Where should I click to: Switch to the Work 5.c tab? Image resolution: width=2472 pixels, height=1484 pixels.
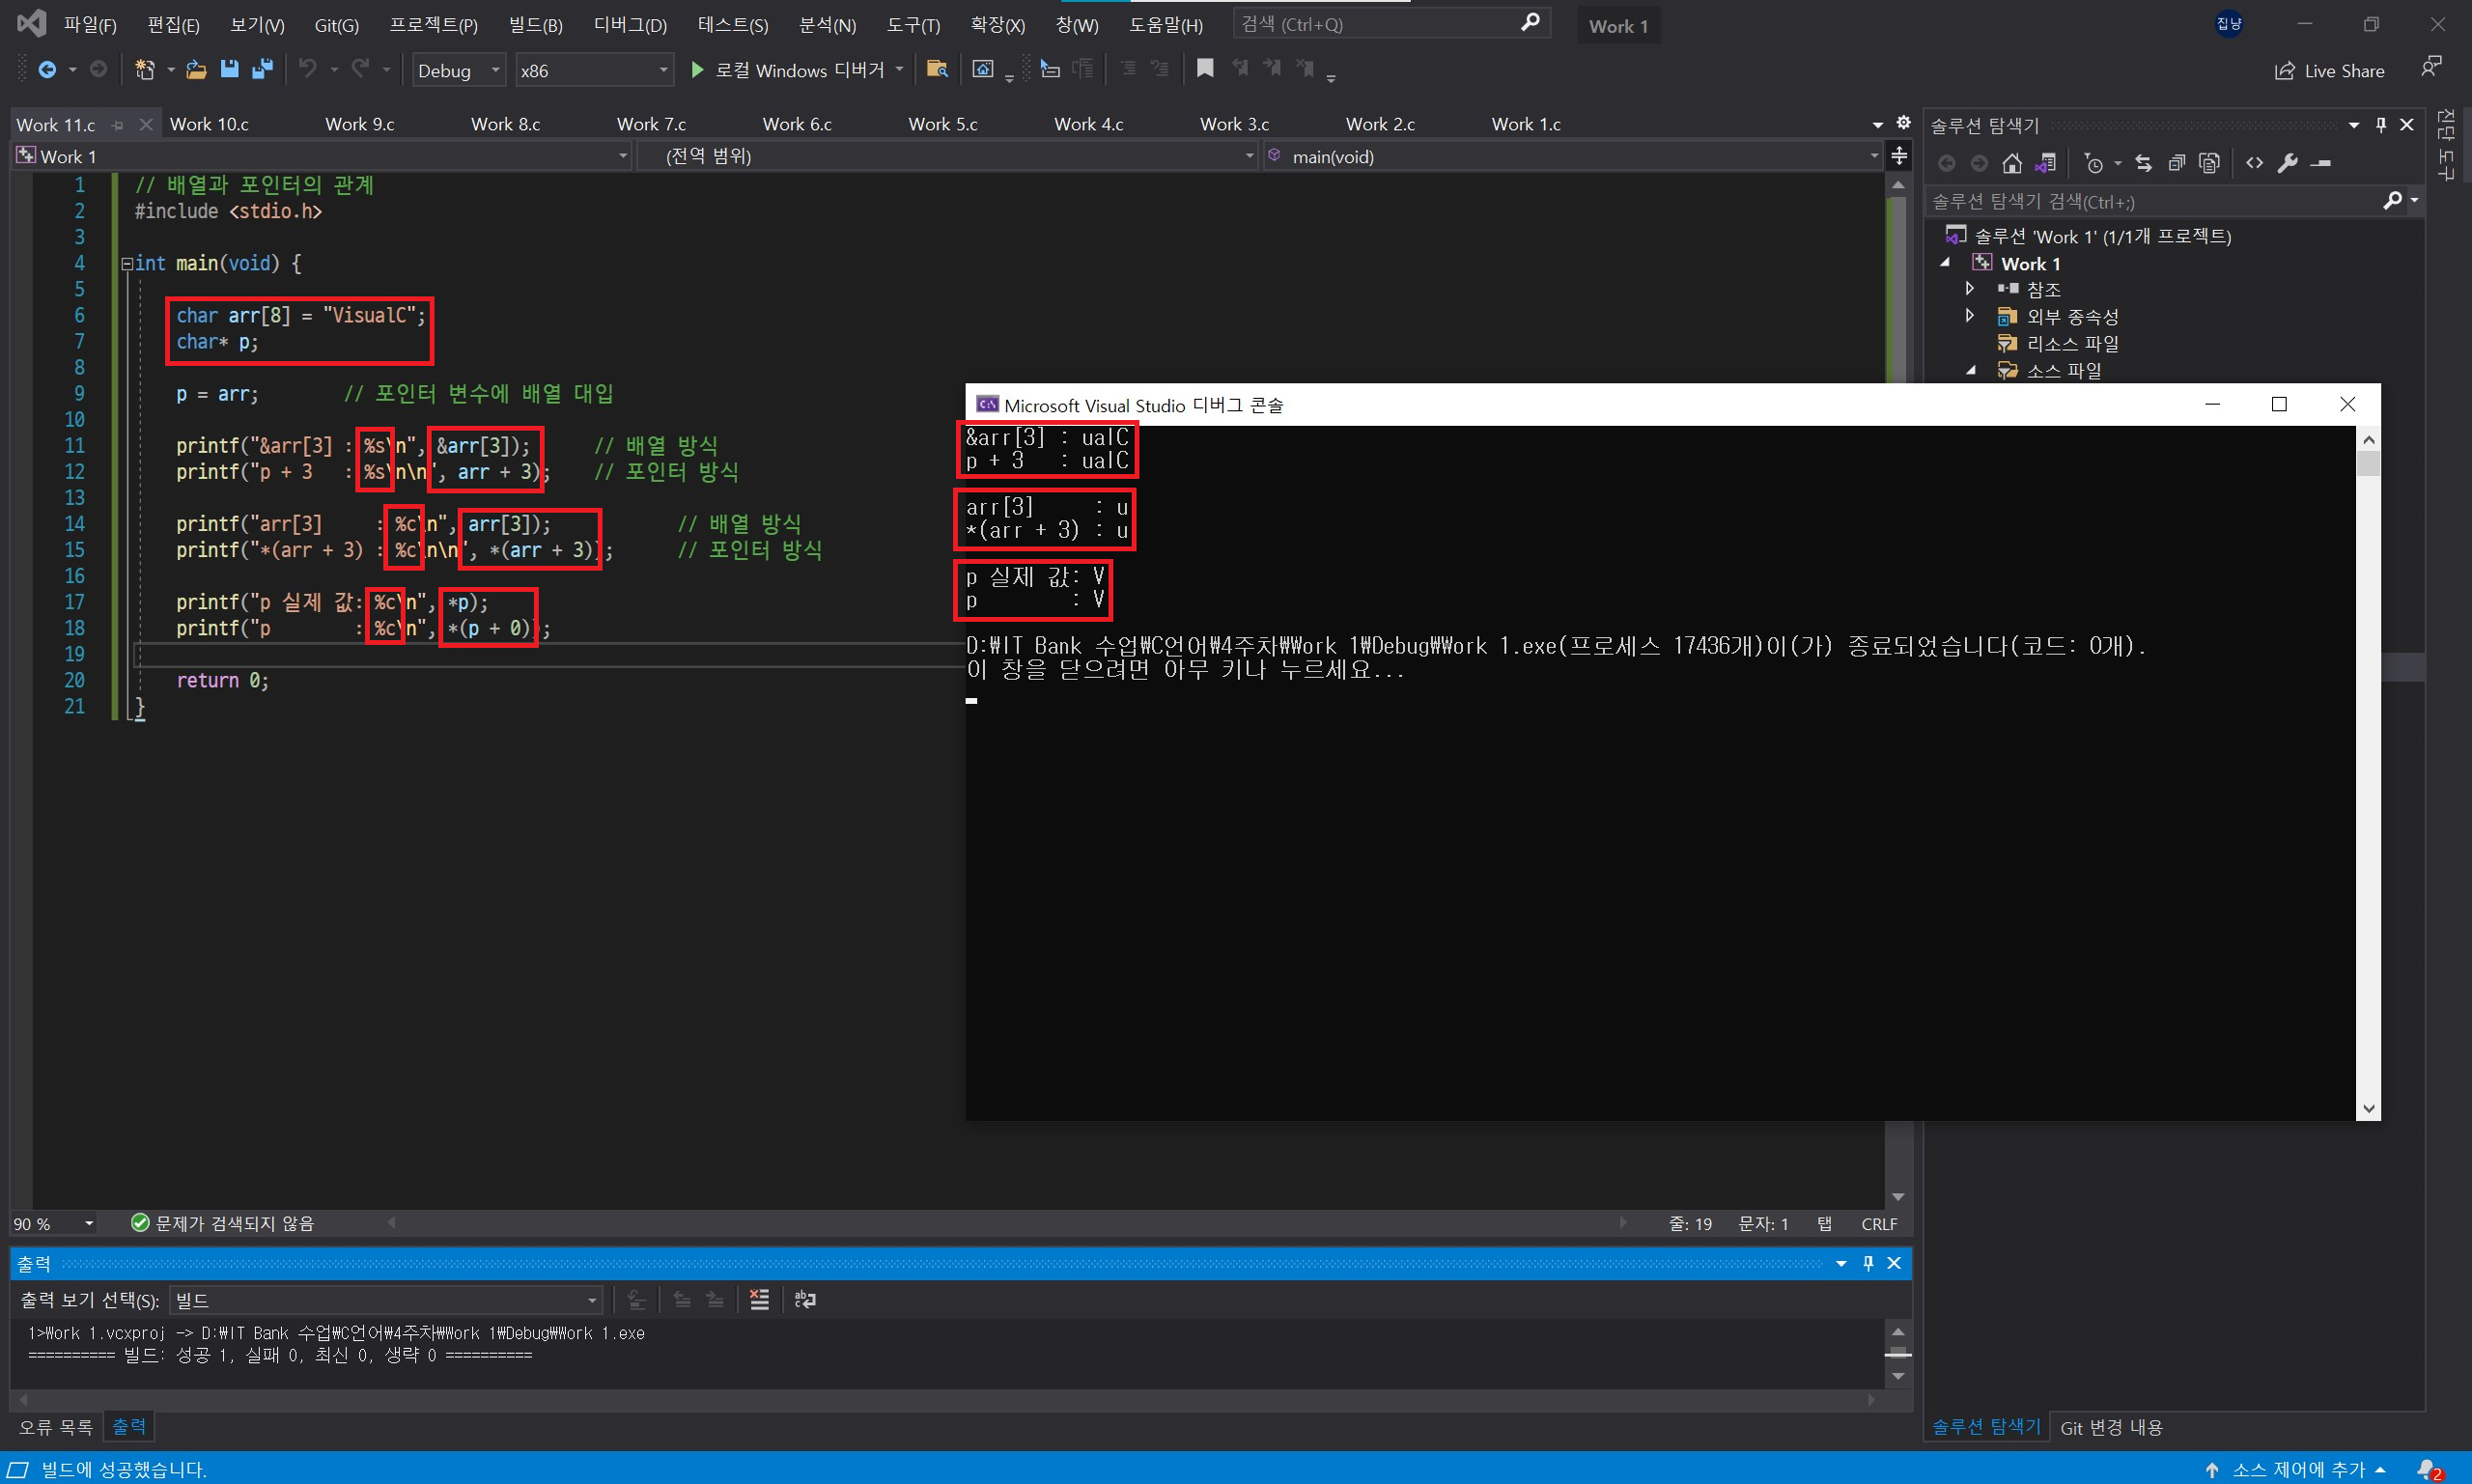(942, 124)
